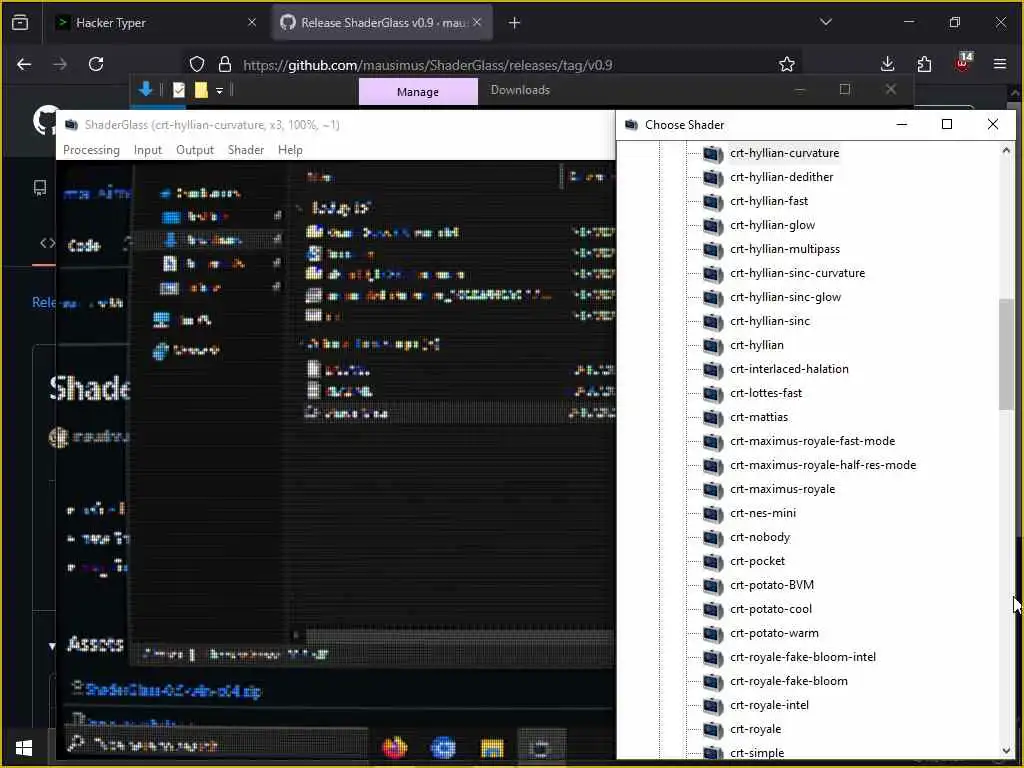Reload the GitHub release page

coord(96,64)
